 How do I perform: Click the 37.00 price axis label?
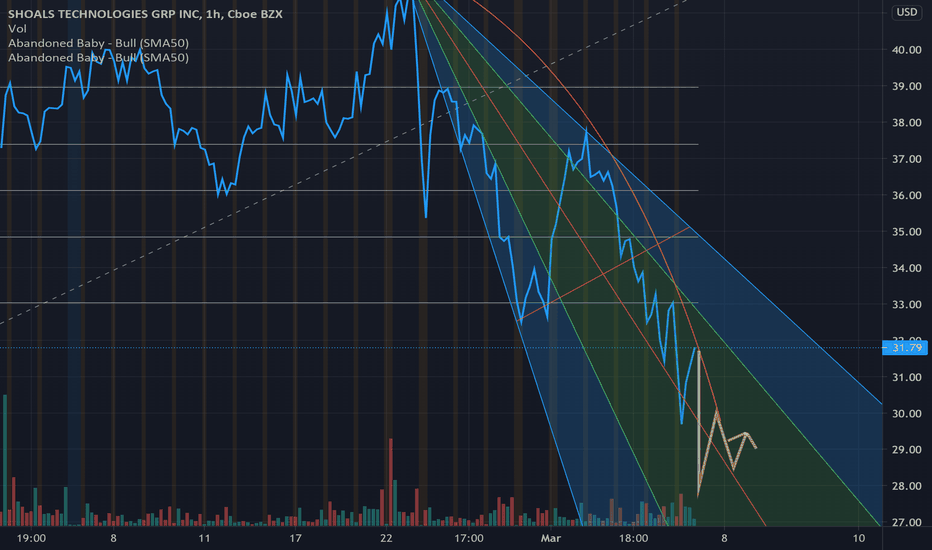(906, 159)
